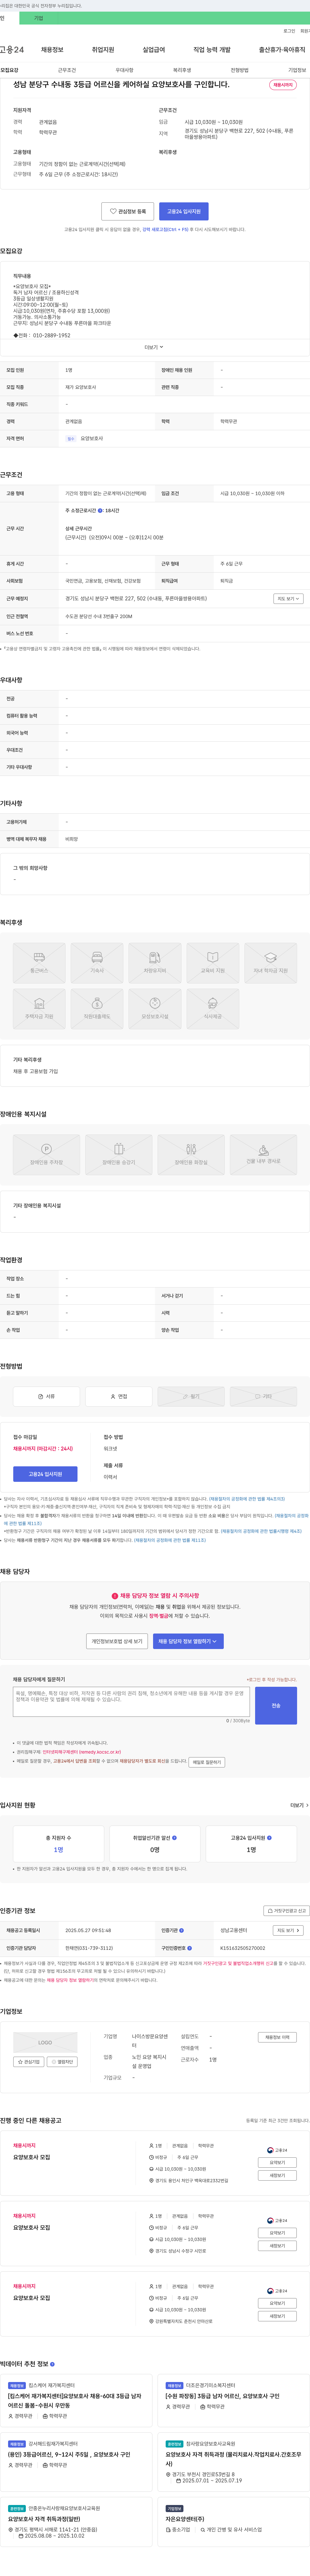310x2576 pixels.
Task: Click 개인정보보호법 상세 보기 button
Action: [117, 1641]
